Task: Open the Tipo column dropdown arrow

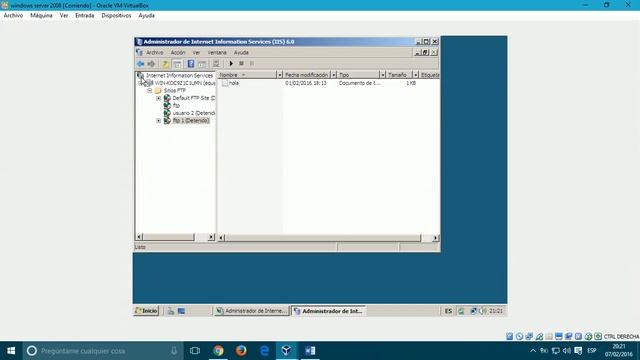Action: [x=382, y=75]
